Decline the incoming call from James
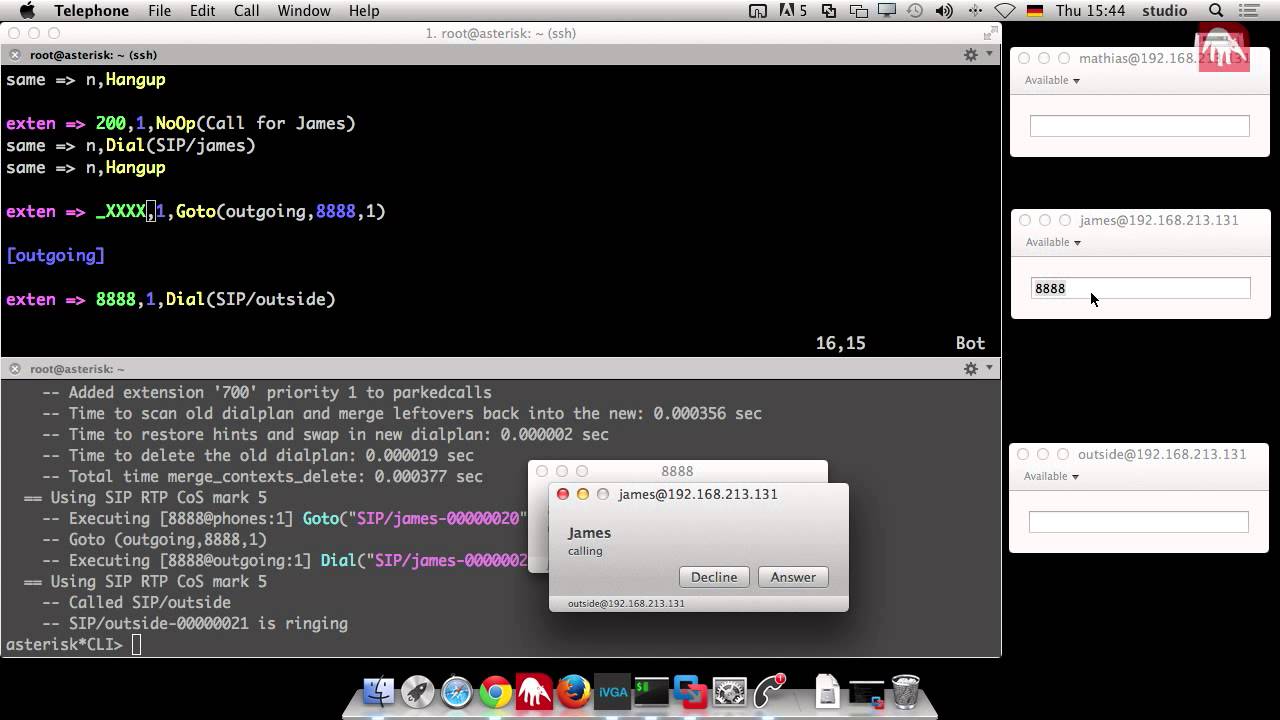Image resolution: width=1280 pixels, height=720 pixels. tap(714, 577)
